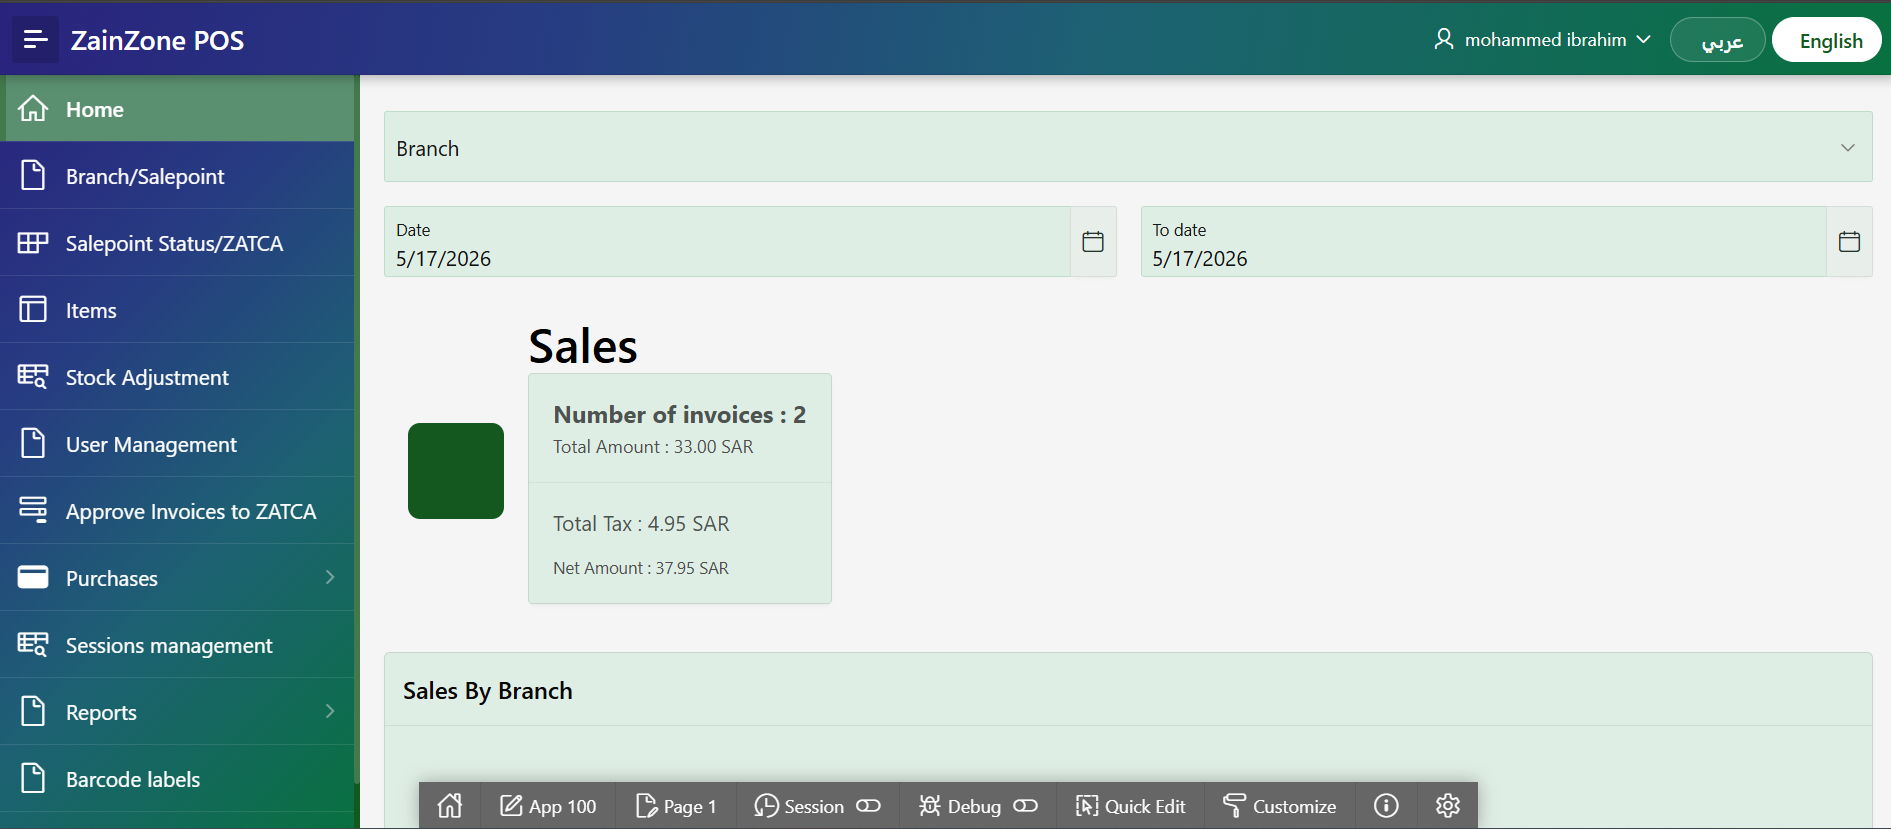Viewport: 1891px width, 829px height.
Task: Toggle the hamburger navigation menu
Action: [x=35, y=40]
